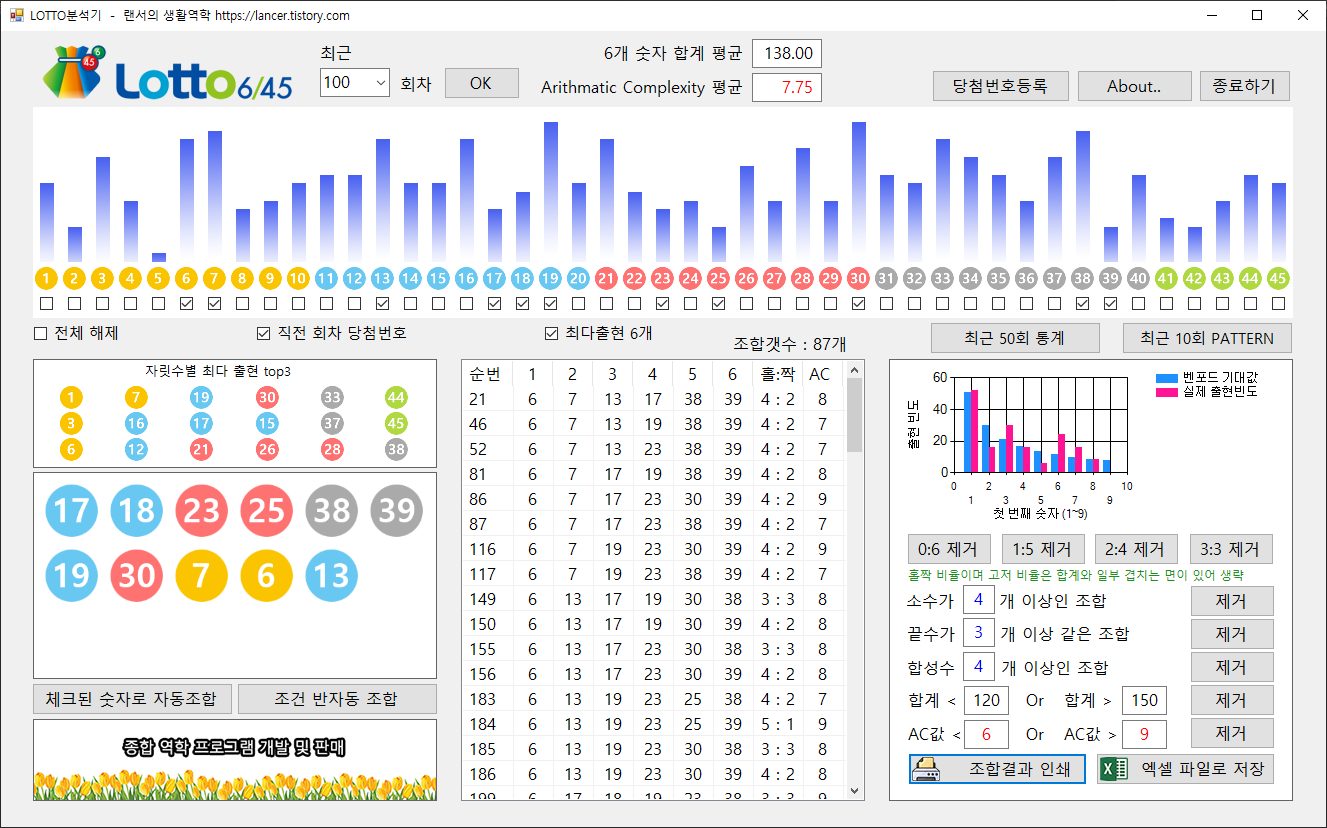Click small ball 44 in the top3 panel
The image size is (1327, 828).
click(397, 397)
